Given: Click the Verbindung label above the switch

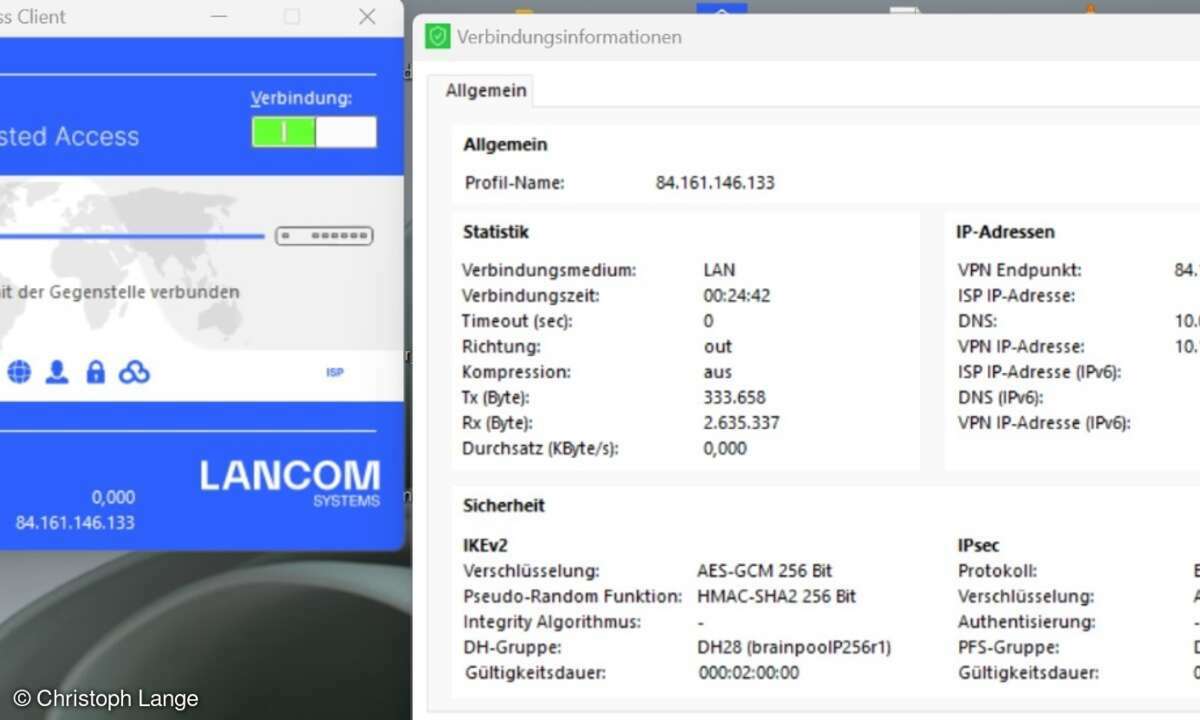Looking at the screenshot, I should click(301, 98).
